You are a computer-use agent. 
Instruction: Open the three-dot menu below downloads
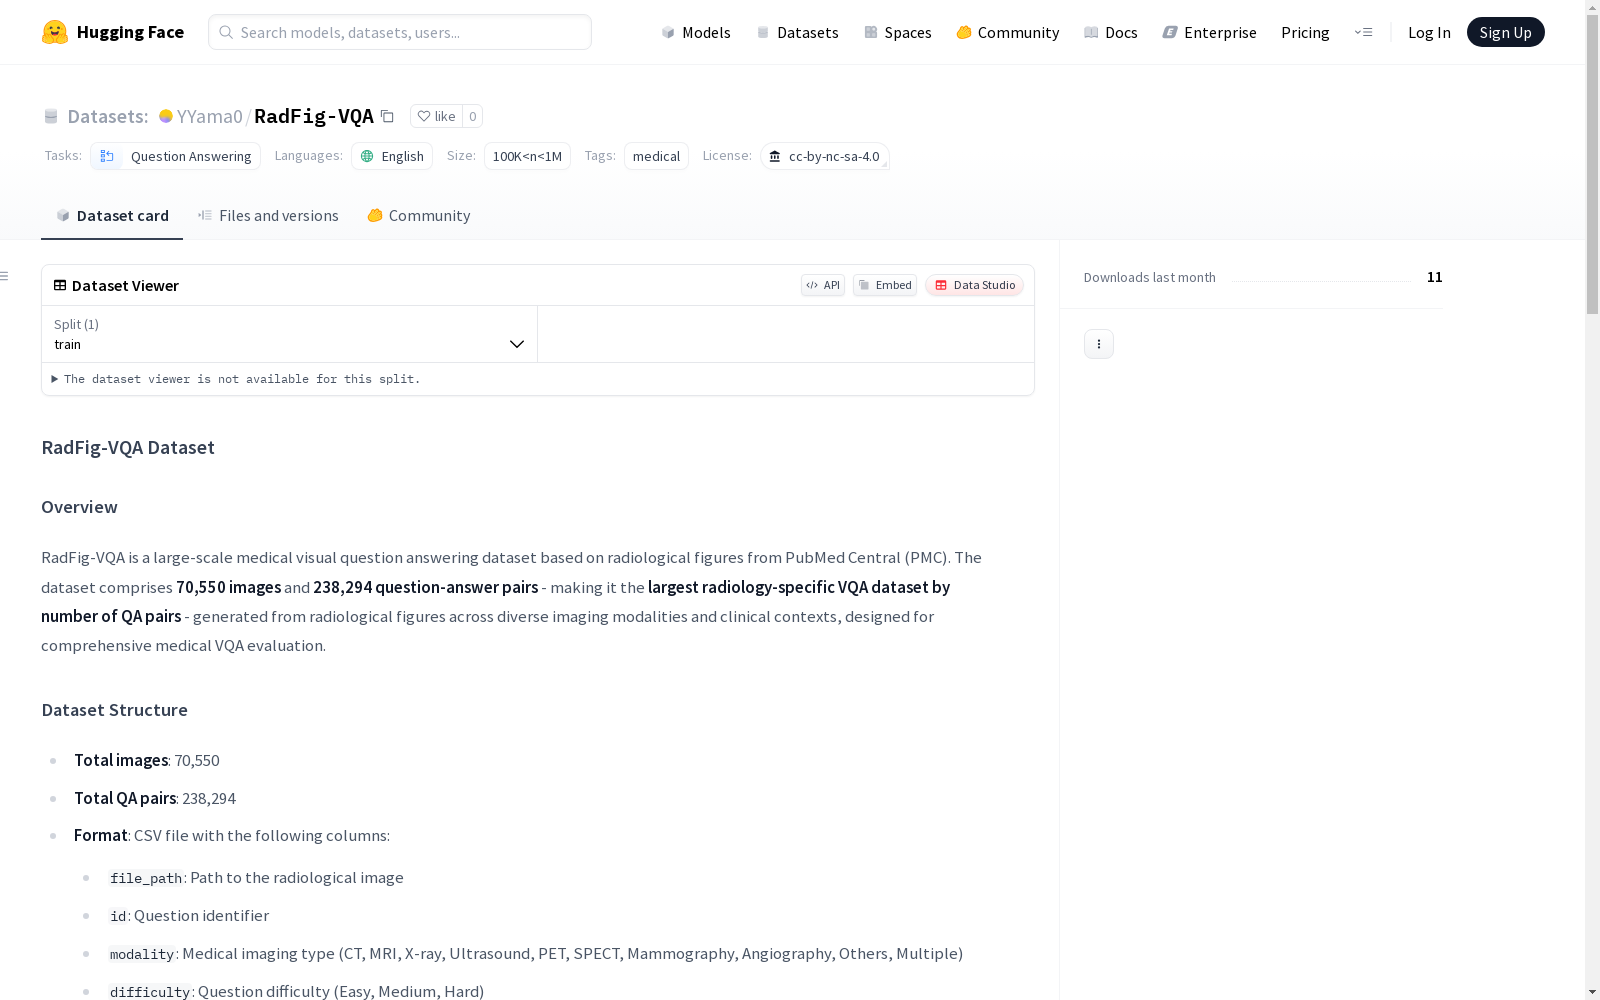[x=1099, y=344]
